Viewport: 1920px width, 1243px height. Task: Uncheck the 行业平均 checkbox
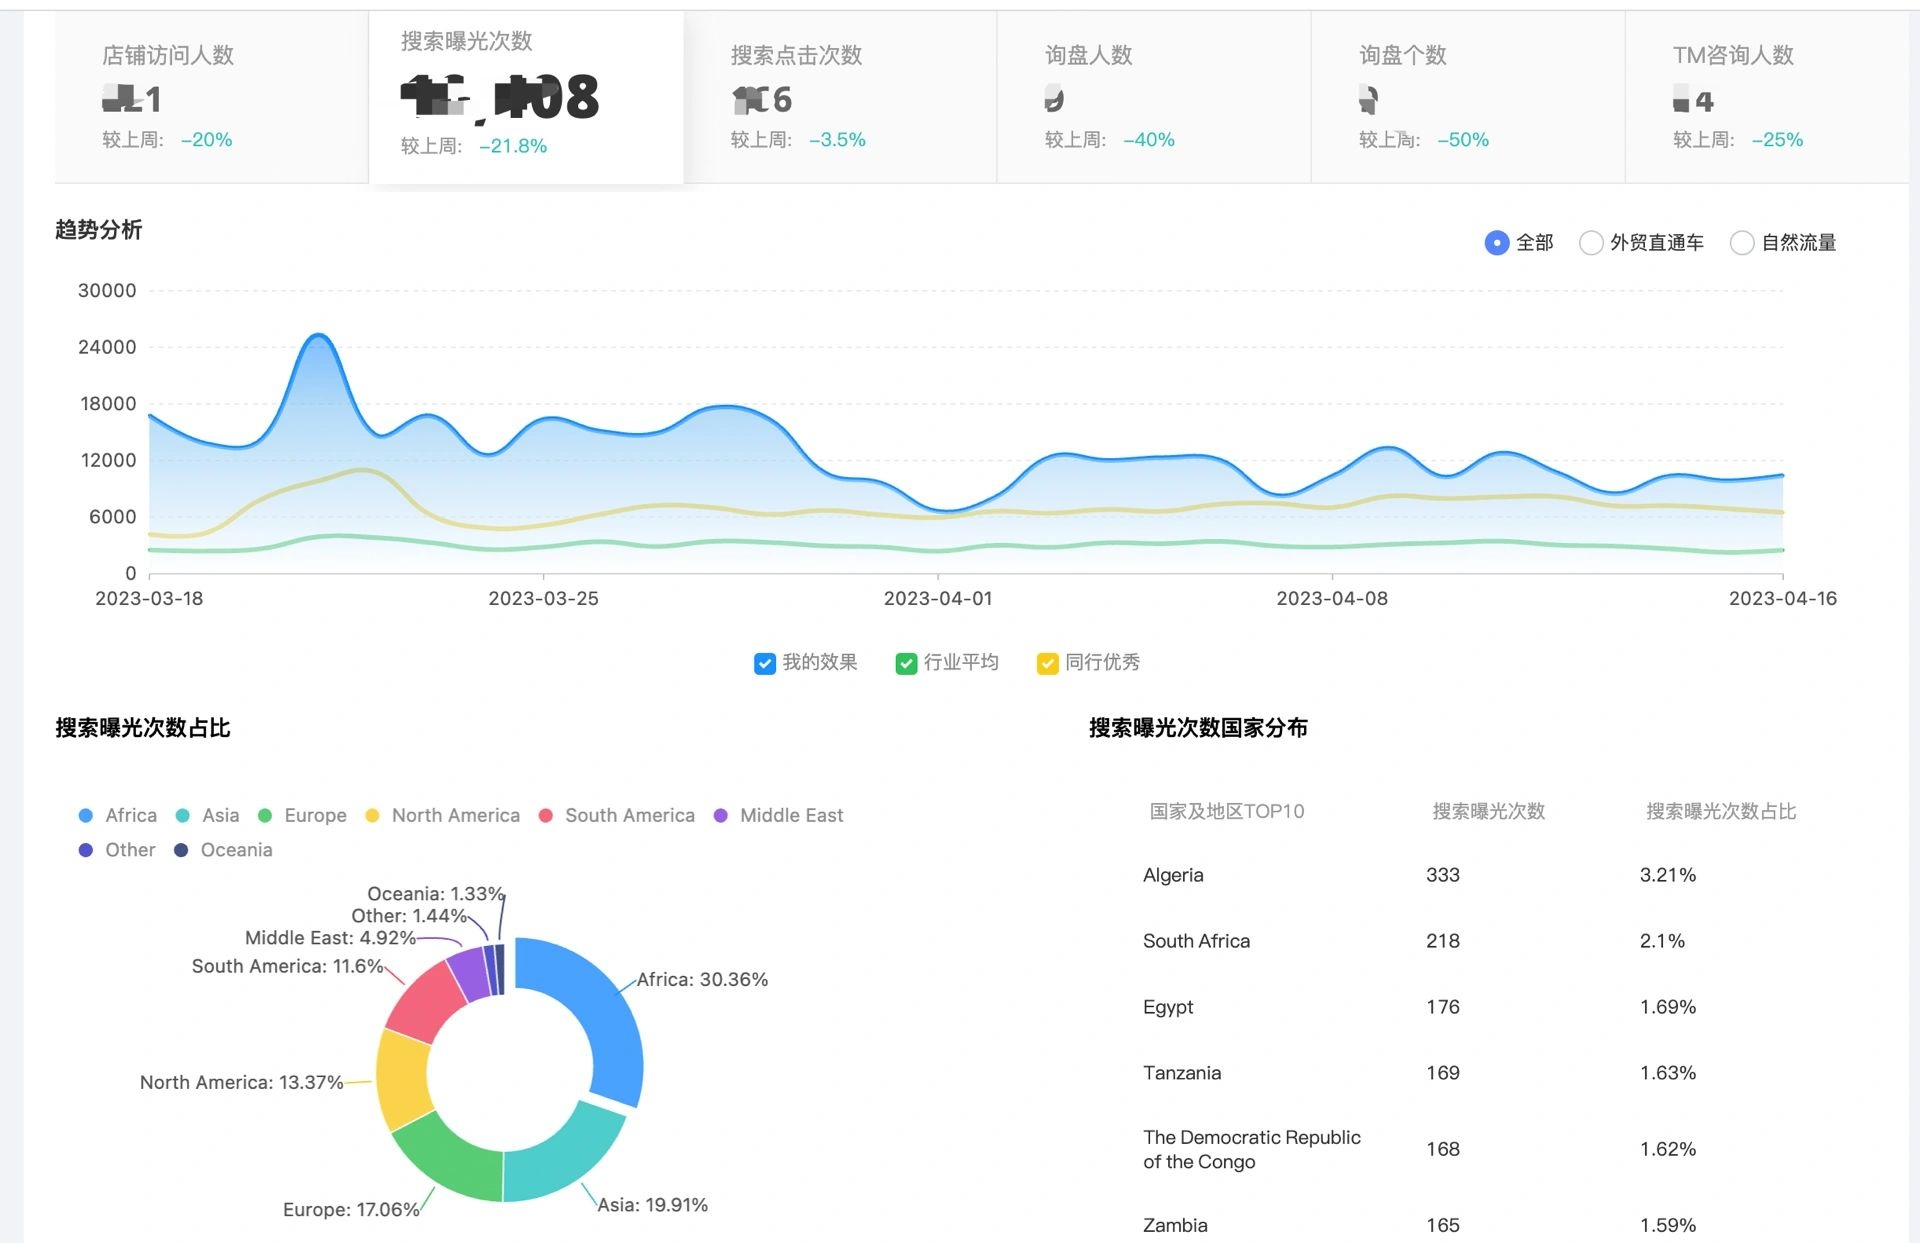point(906,664)
